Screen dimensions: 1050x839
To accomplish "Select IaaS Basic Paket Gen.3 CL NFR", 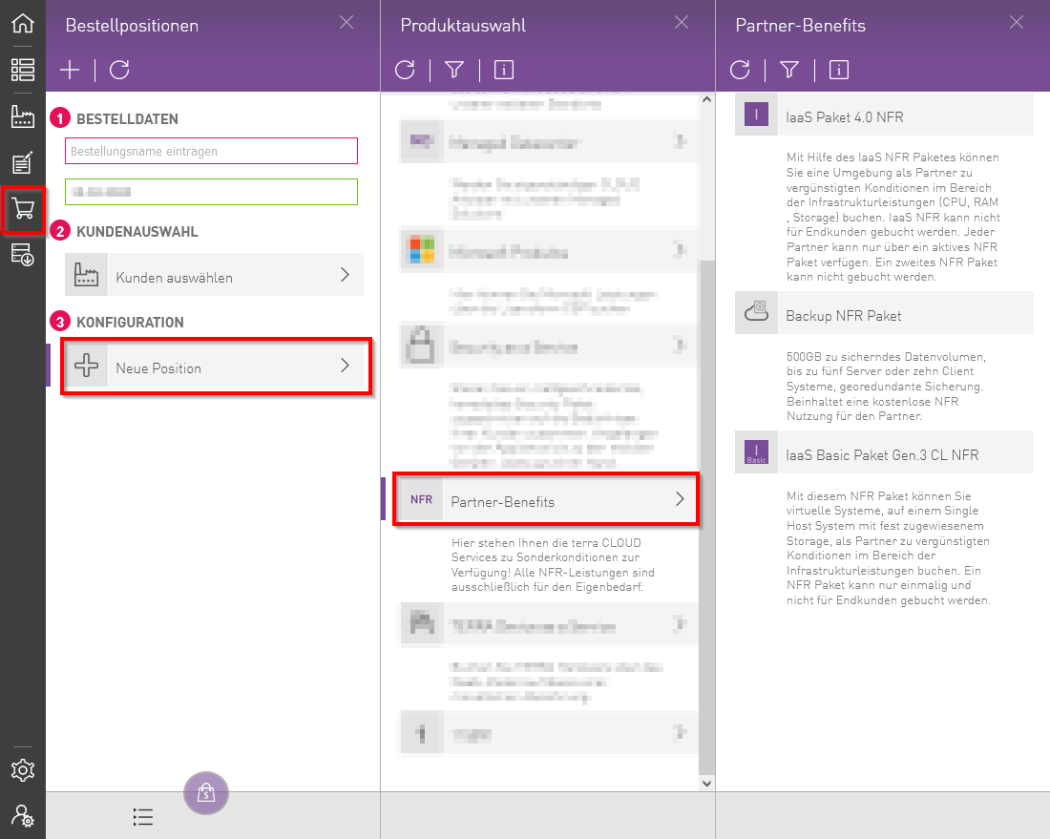I will [x=884, y=455].
